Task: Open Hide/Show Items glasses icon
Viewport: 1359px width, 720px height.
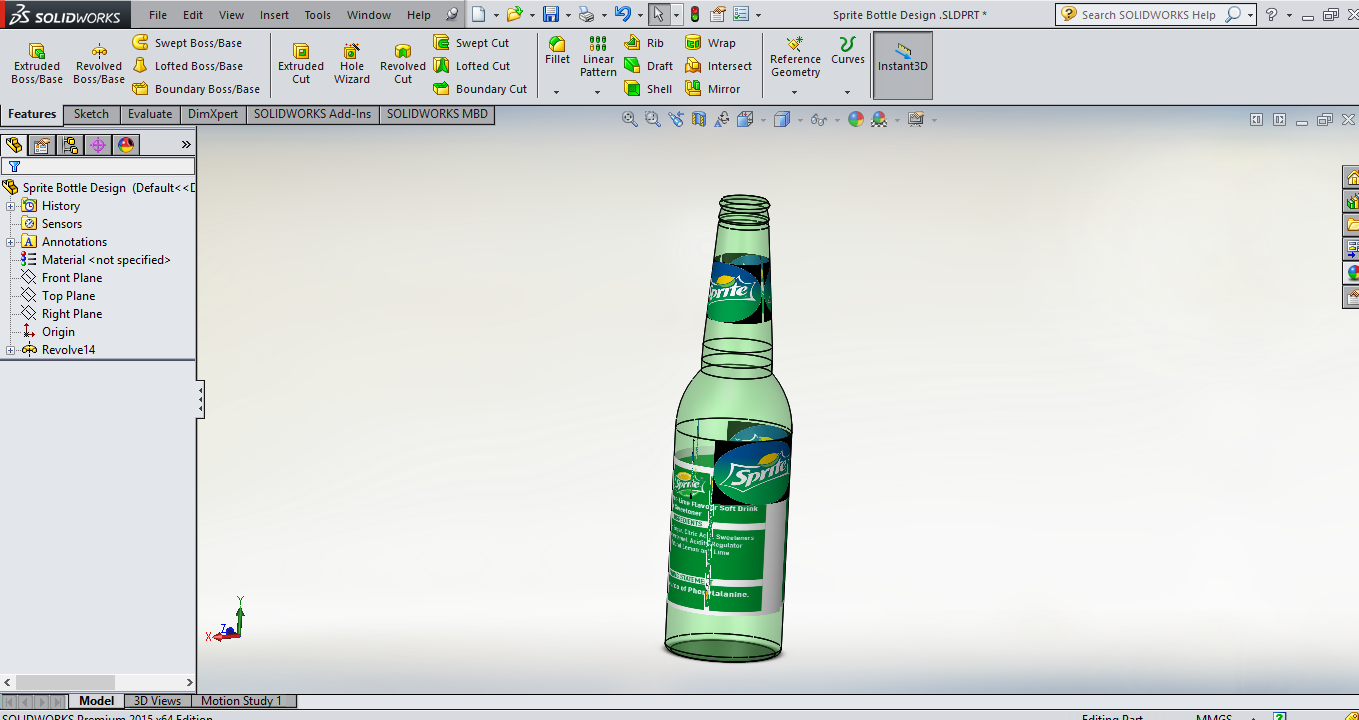Action: tap(818, 119)
